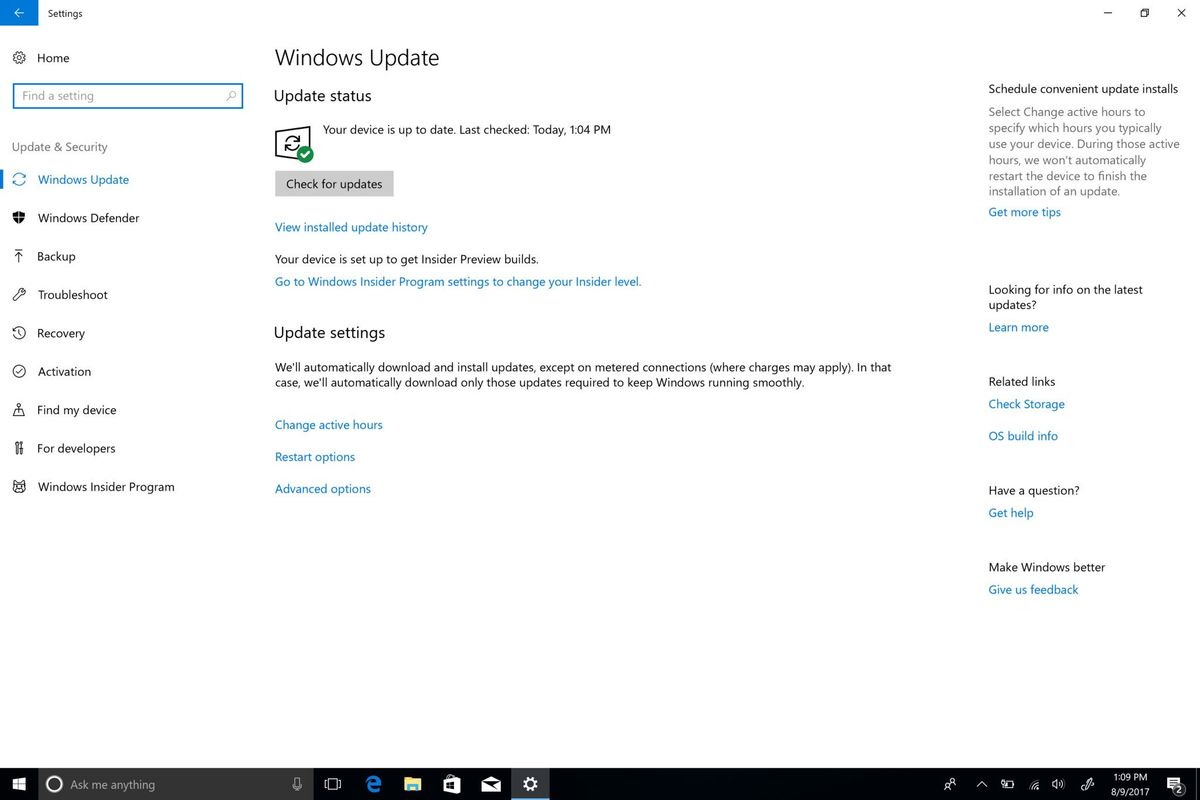
Task: Select the Windows Insider Program icon
Action: (19, 487)
